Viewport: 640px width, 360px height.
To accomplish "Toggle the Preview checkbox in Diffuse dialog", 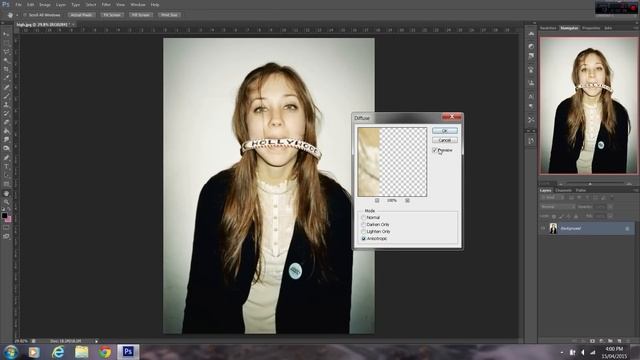I will point(435,150).
